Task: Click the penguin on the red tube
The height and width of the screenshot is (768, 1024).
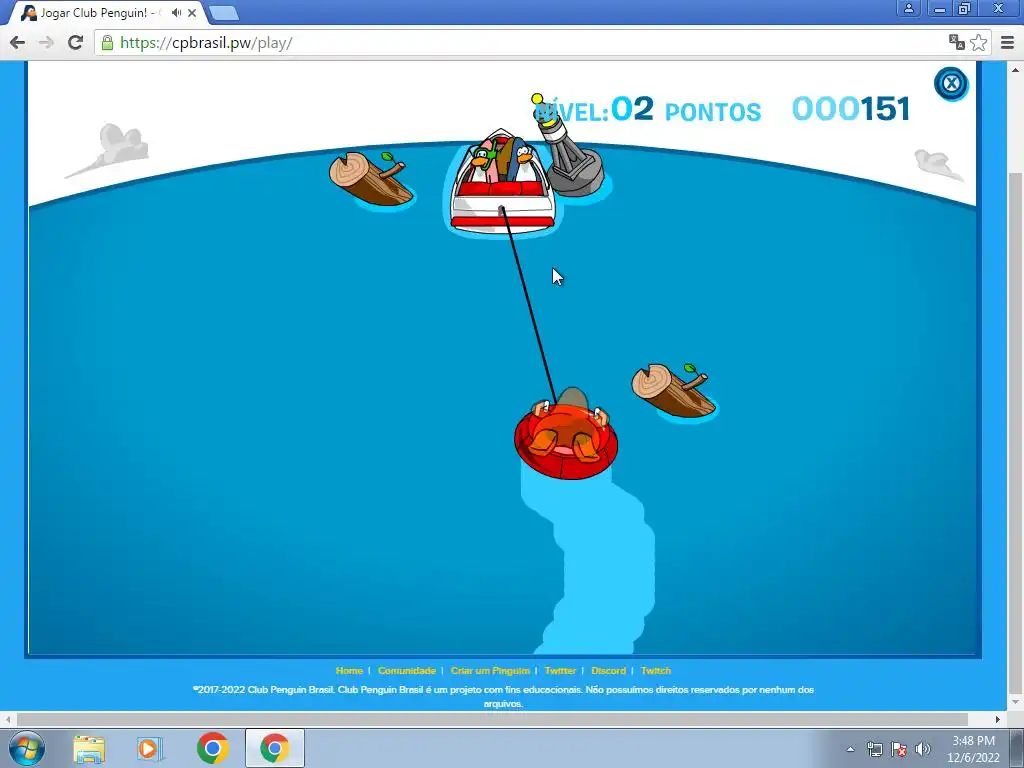Action: tap(566, 434)
